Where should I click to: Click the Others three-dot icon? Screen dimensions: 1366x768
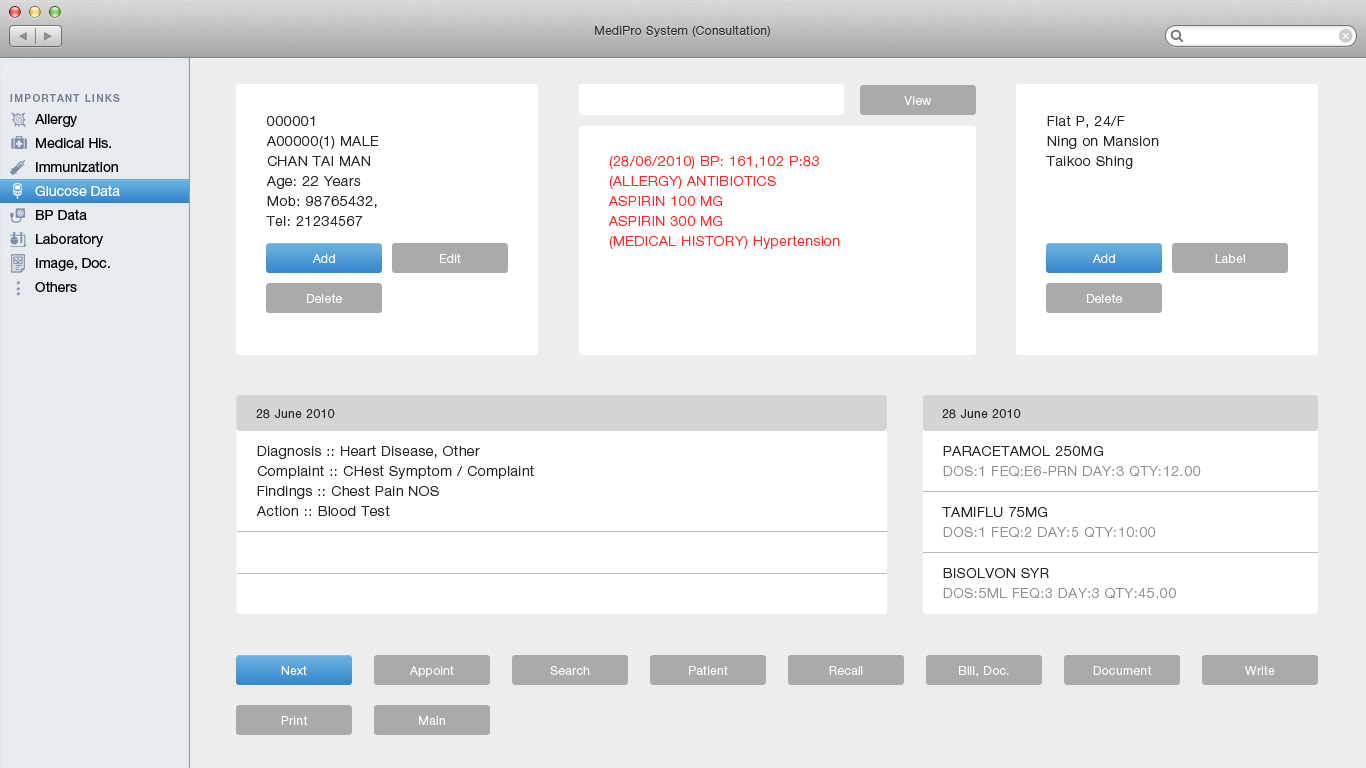pyautogui.click(x=18, y=287)
